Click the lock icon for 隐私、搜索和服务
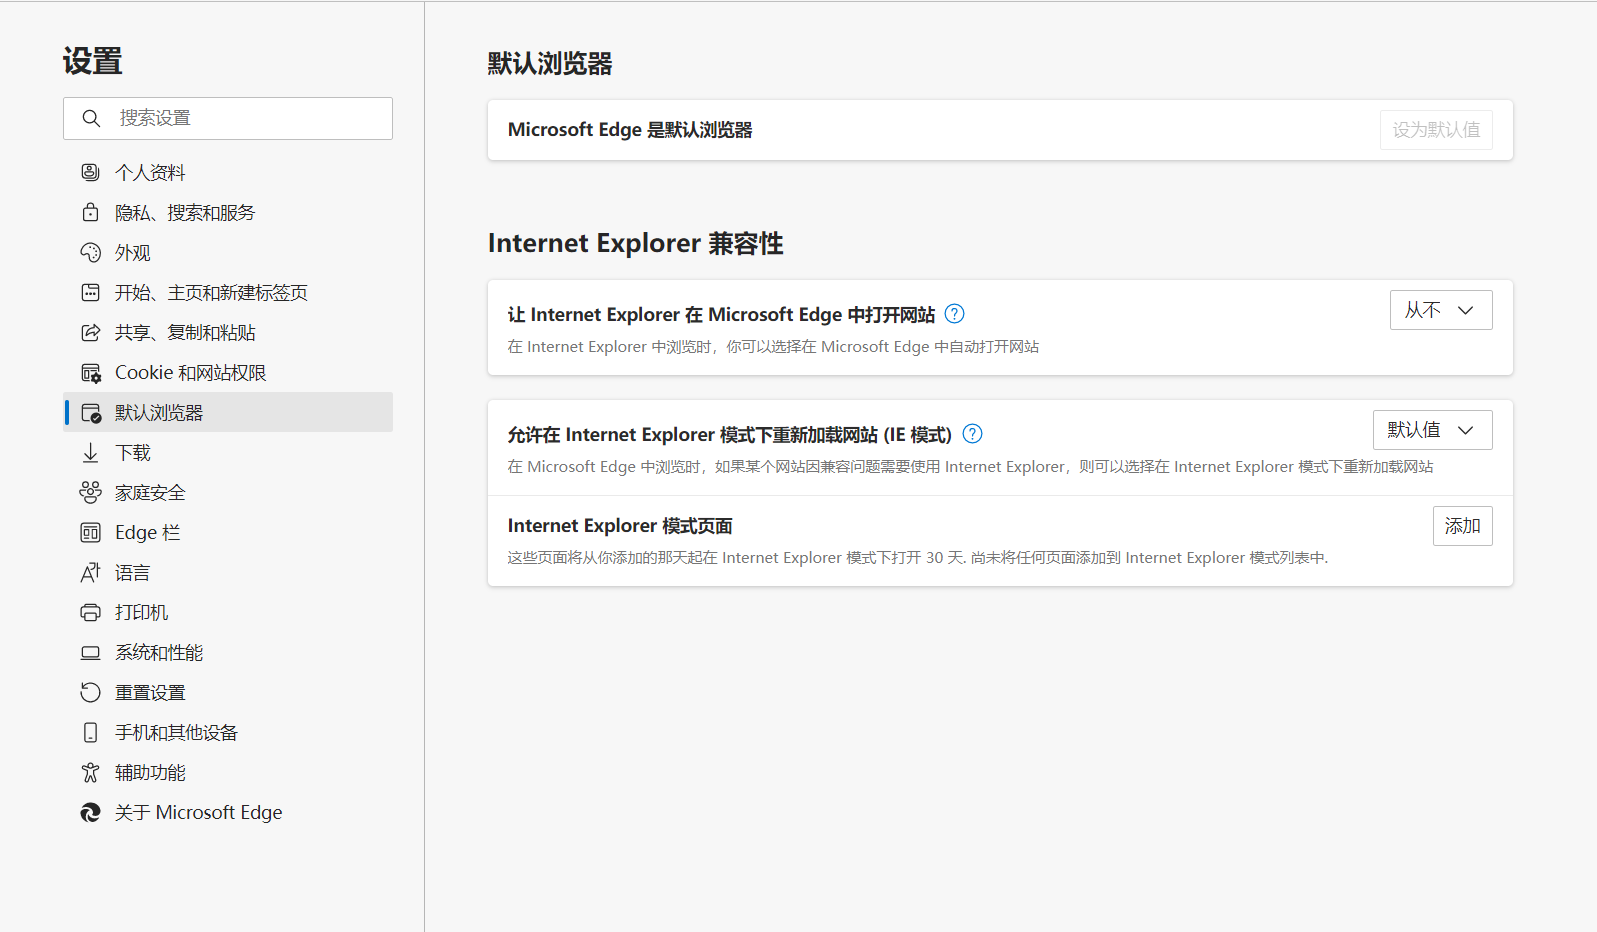 90,212
